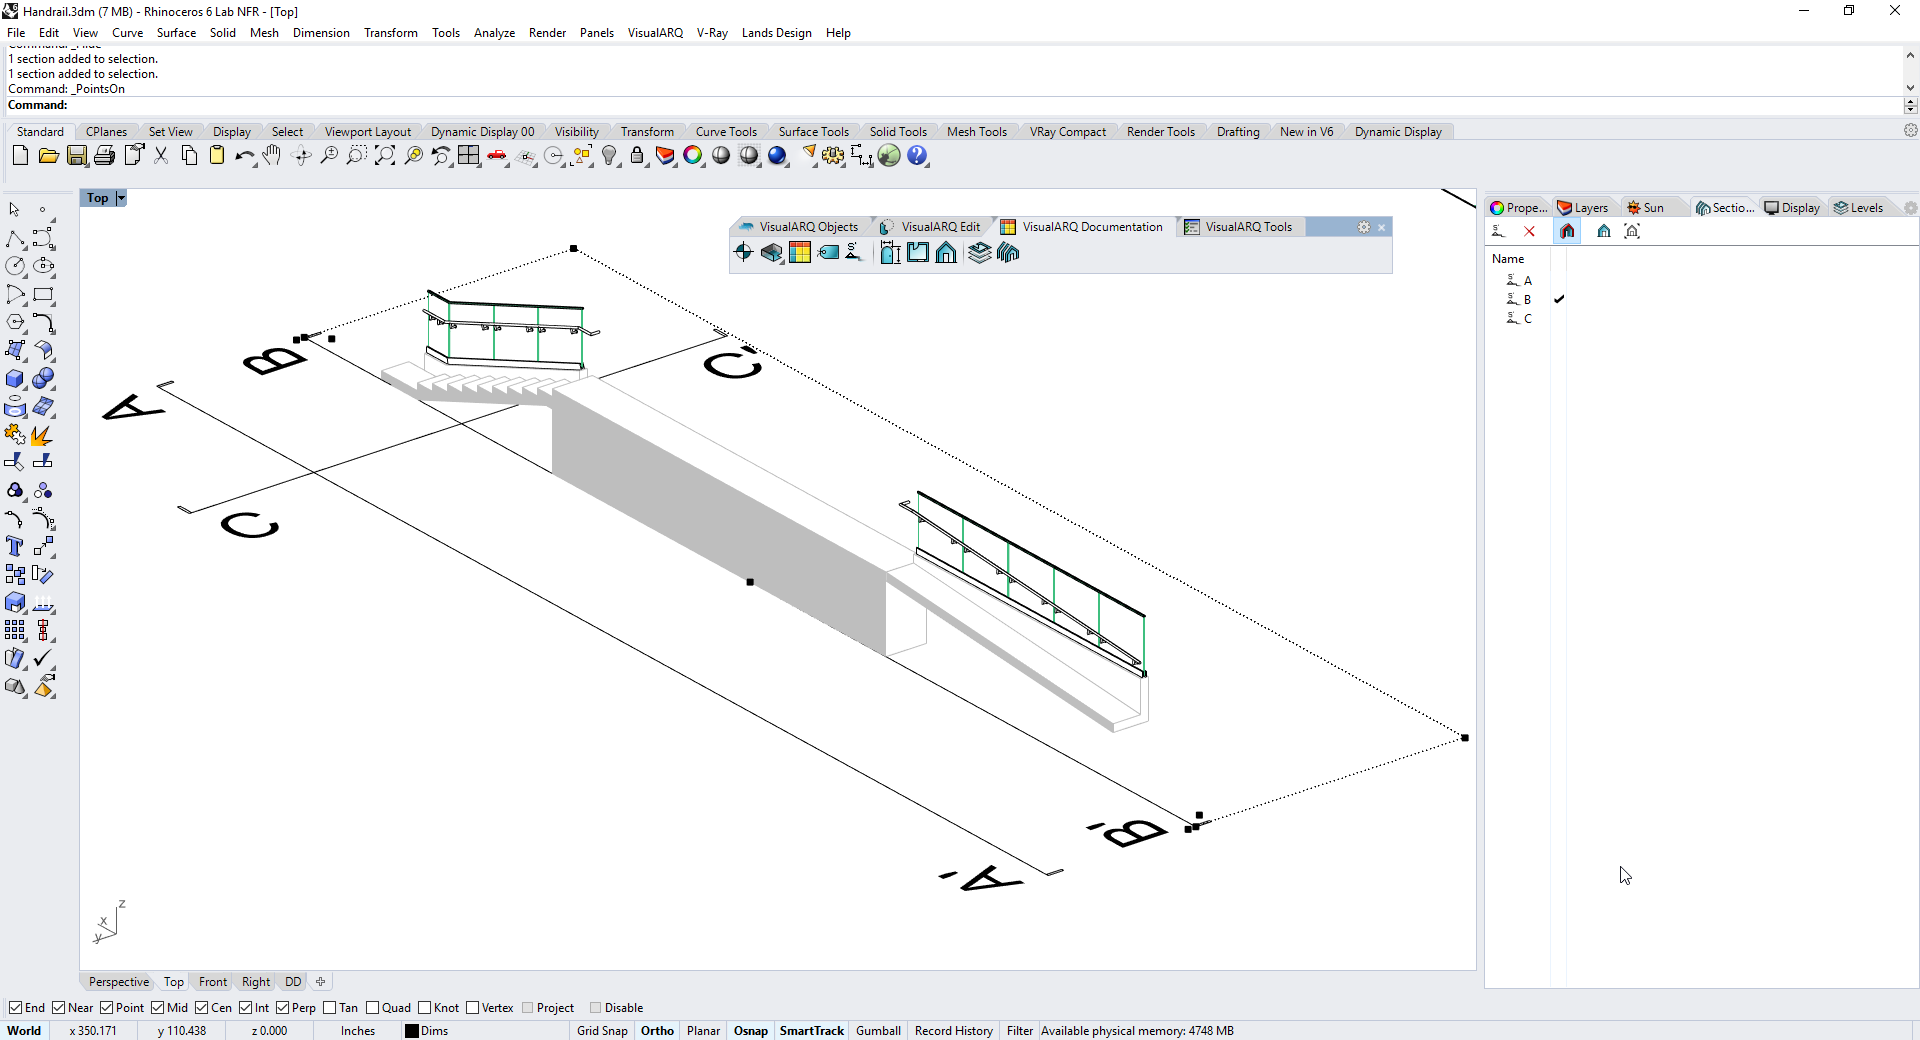
Task: Click the Explode icon in sidebar
Action: tap(42, 435)
